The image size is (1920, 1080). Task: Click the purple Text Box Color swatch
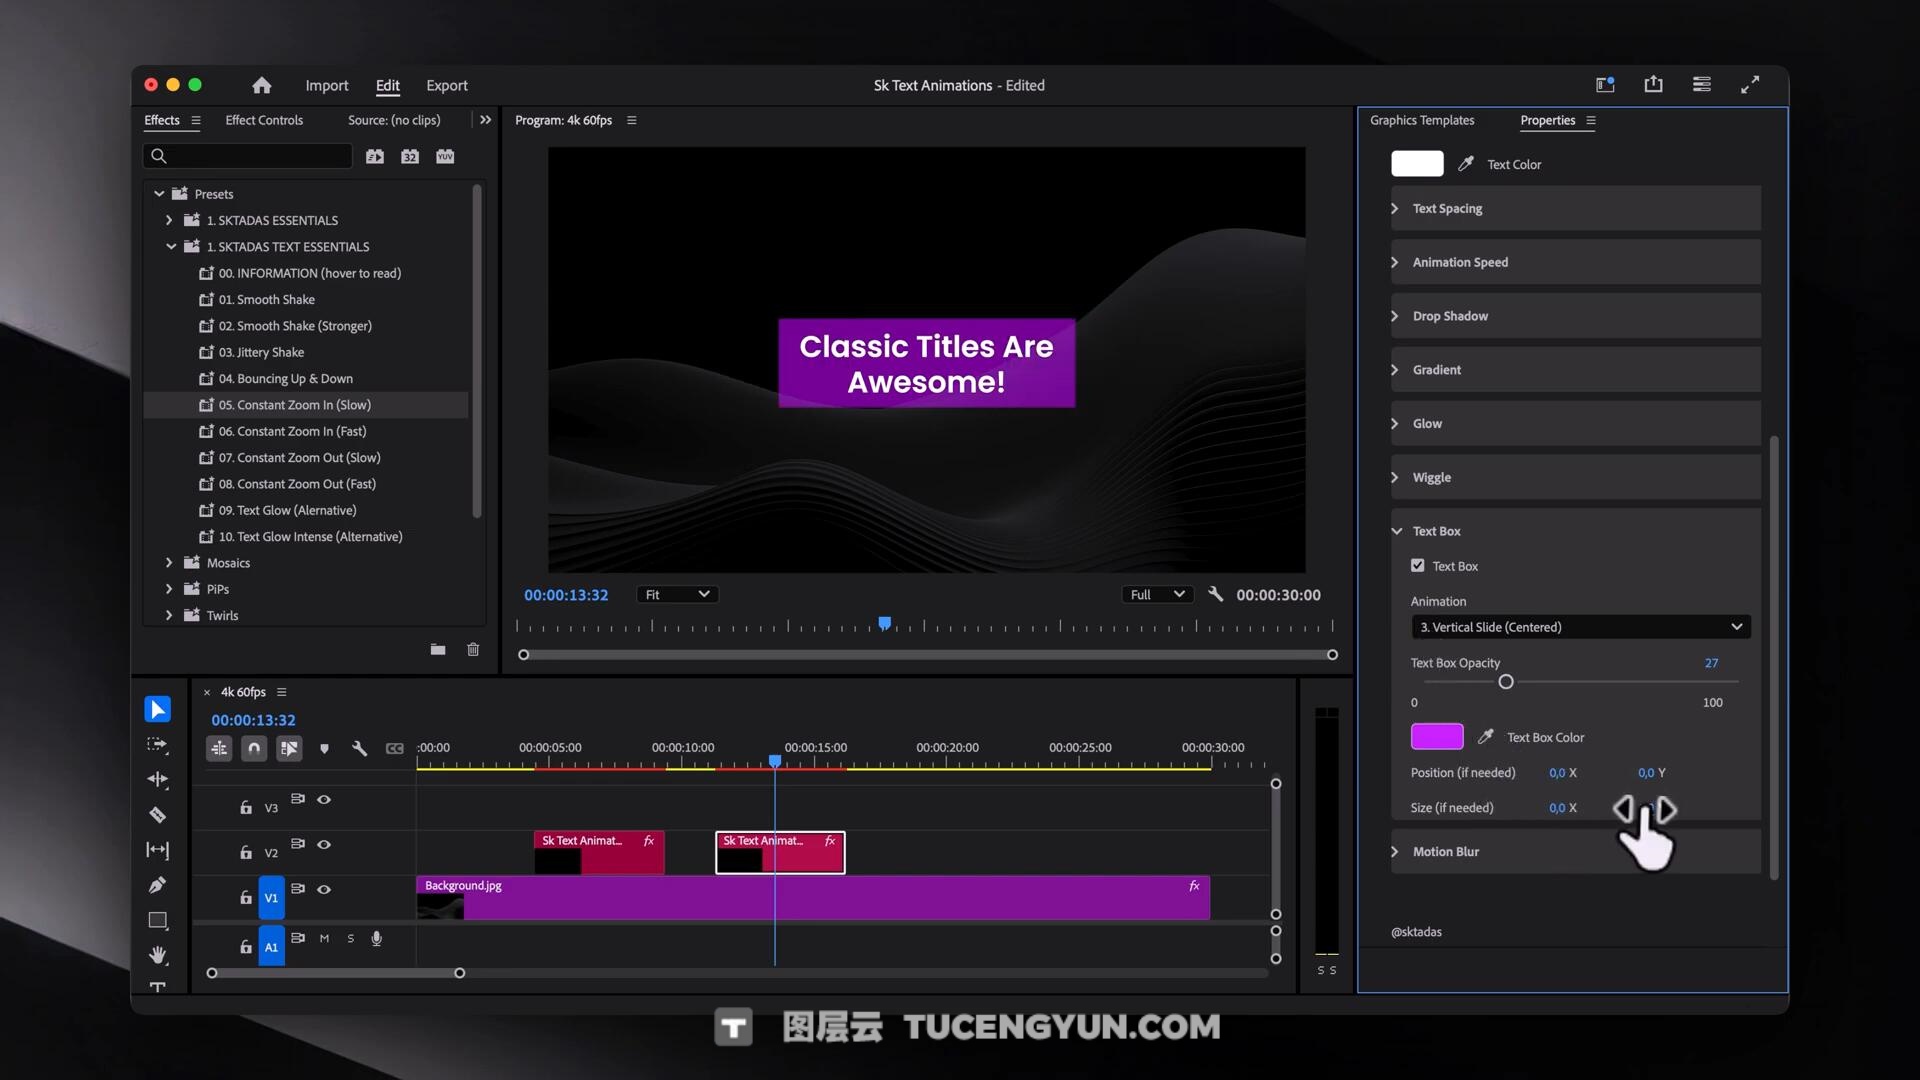tap(1436, 737)
